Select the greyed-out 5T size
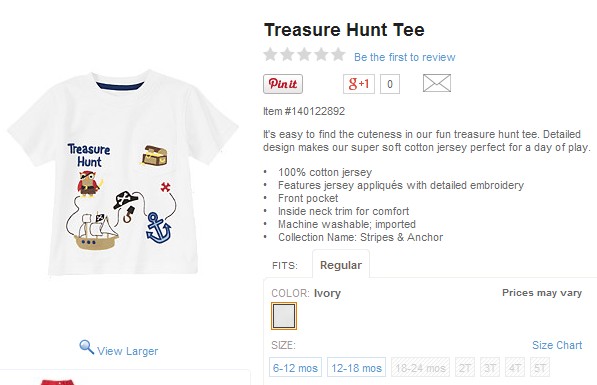The height and width of the screenshot is (385, 597). click(x=540, y=367)
